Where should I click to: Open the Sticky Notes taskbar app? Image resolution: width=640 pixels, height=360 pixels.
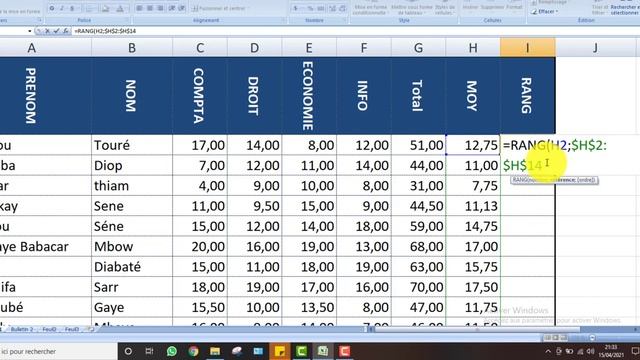coord(280,351)
